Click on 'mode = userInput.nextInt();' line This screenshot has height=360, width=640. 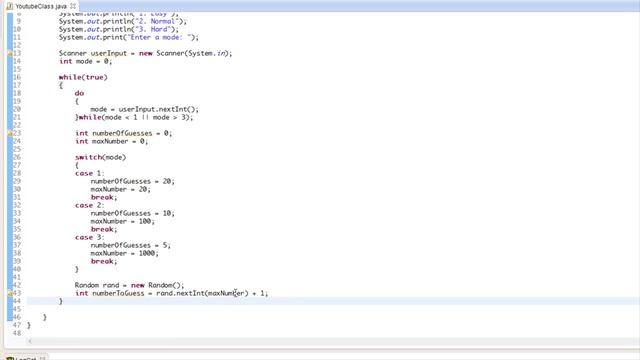pyautogui.click(x=144, y=109)
